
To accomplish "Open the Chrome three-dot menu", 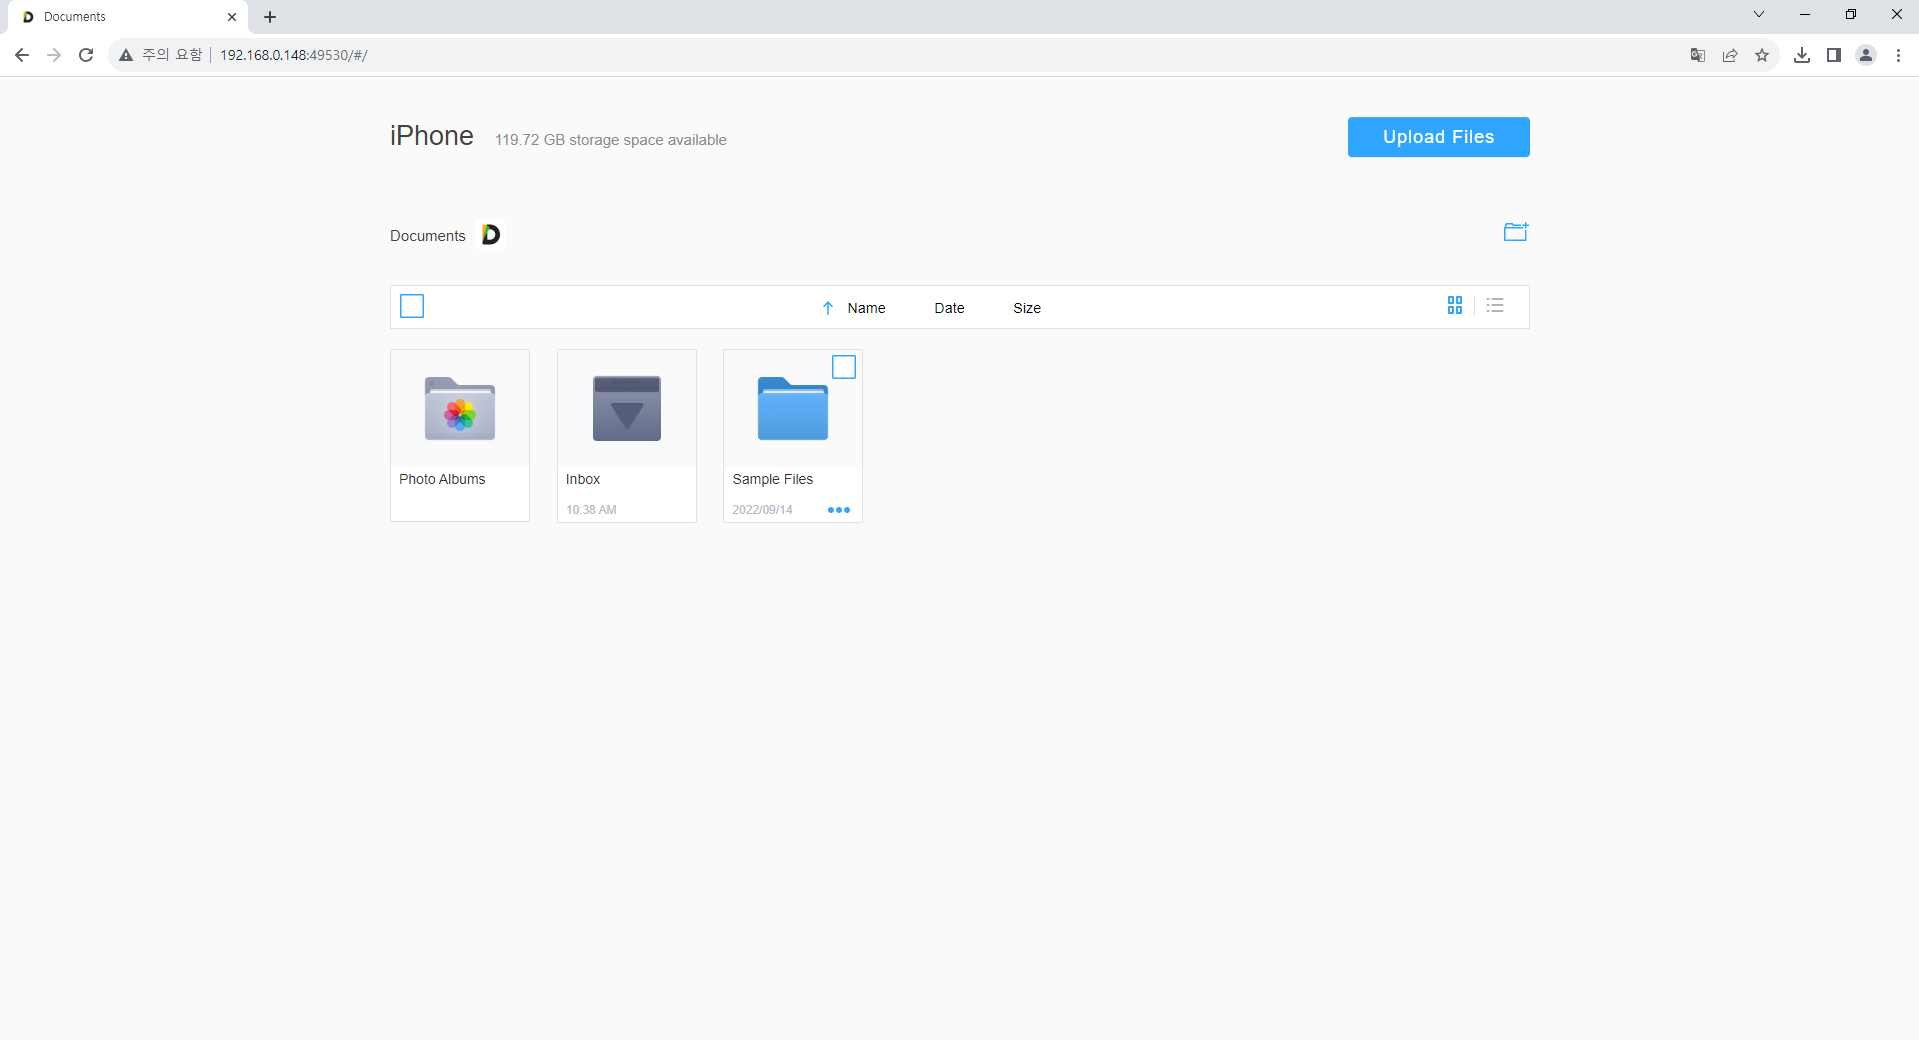I will 1898,55.
